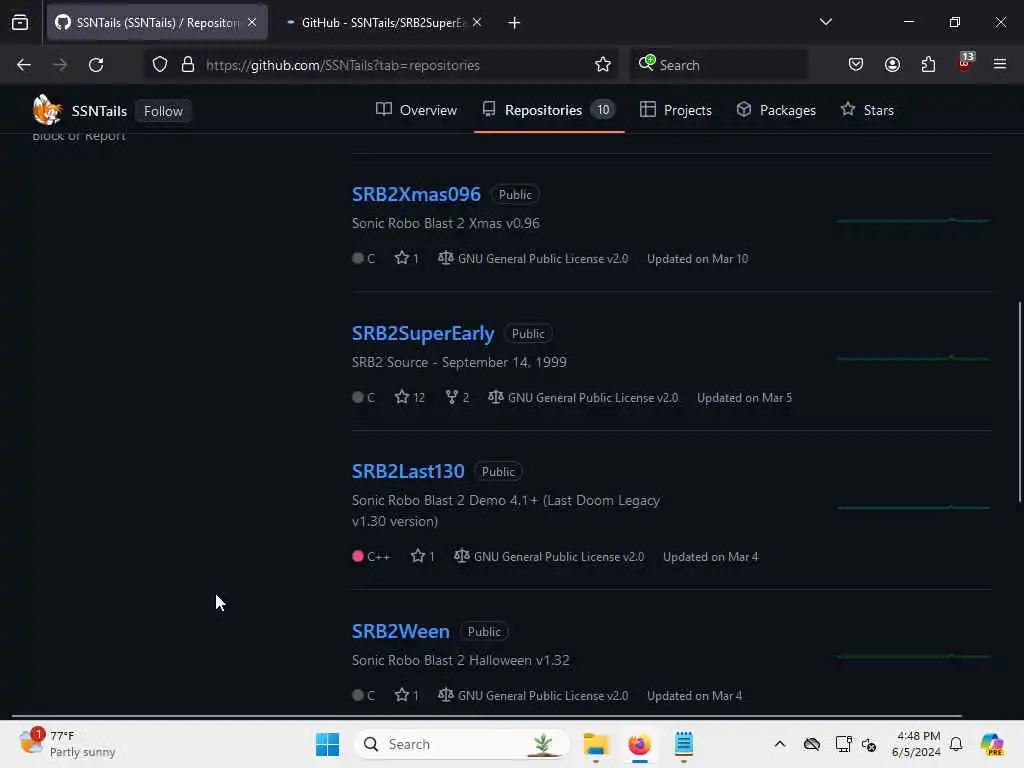The height and width of the screenshot is (768, 1024).
Task: Click the C++ language label on SRB2Last130
Action: coord(378,556)
